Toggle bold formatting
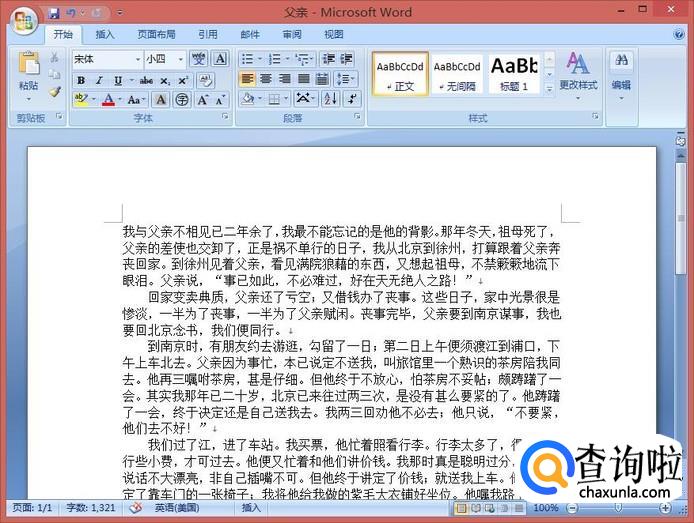This screenshot has width=694, height=523. (x=81, y=80)
